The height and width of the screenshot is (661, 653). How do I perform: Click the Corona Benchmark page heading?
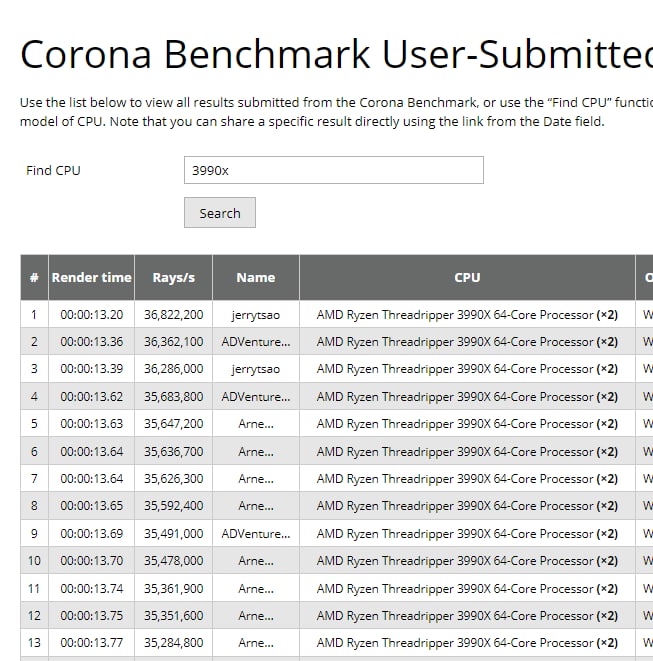pos(336,54)
